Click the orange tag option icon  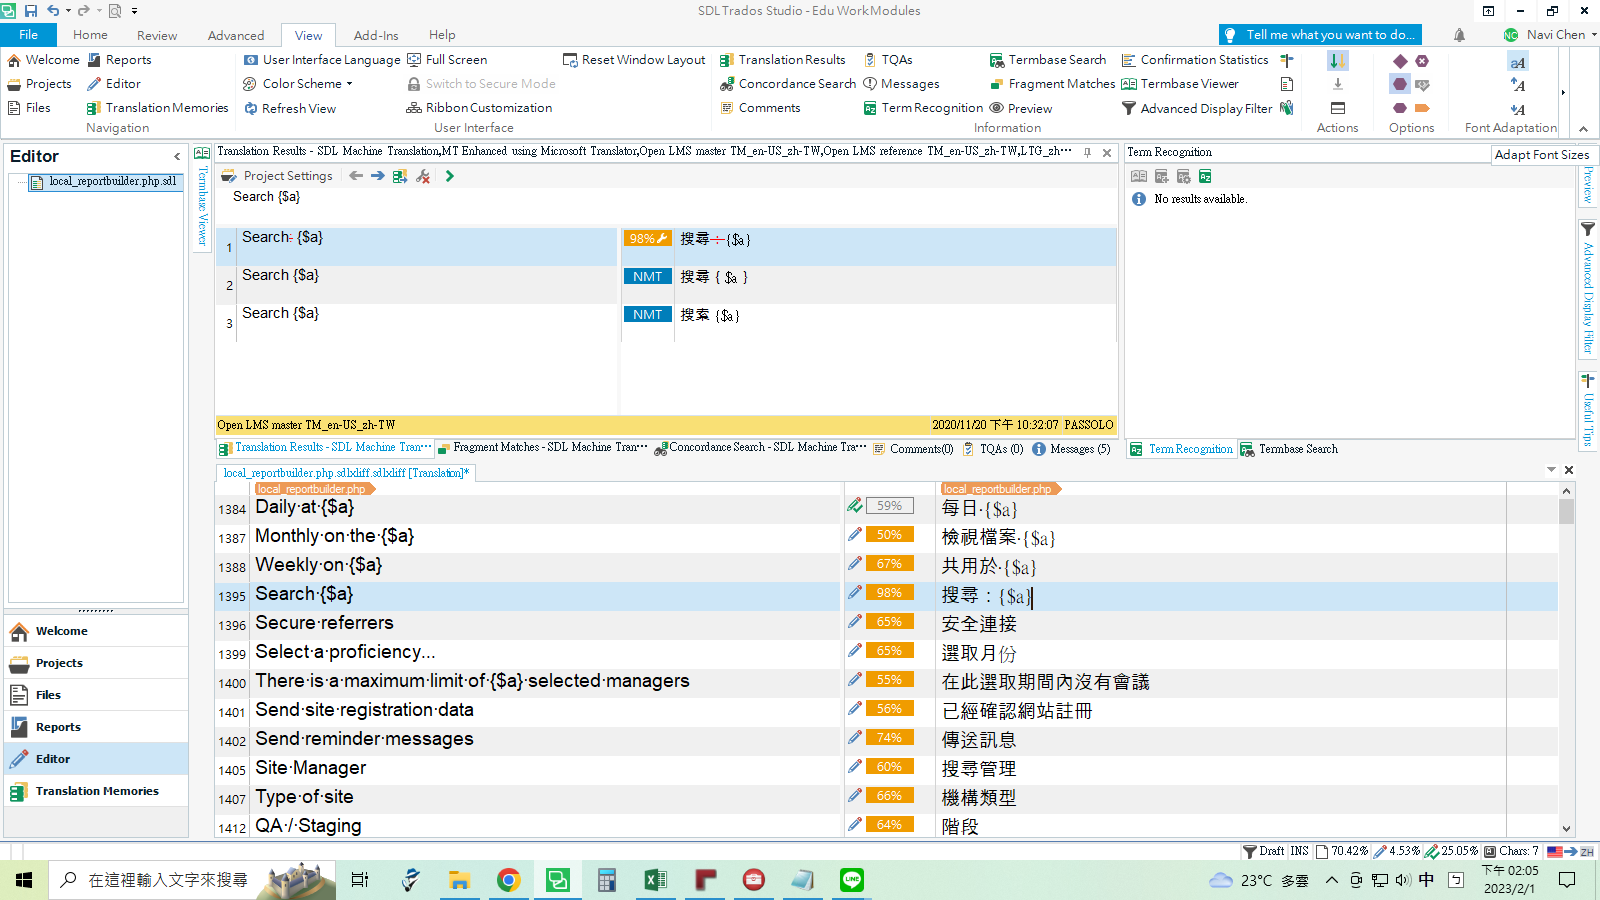pos(1422,108)
